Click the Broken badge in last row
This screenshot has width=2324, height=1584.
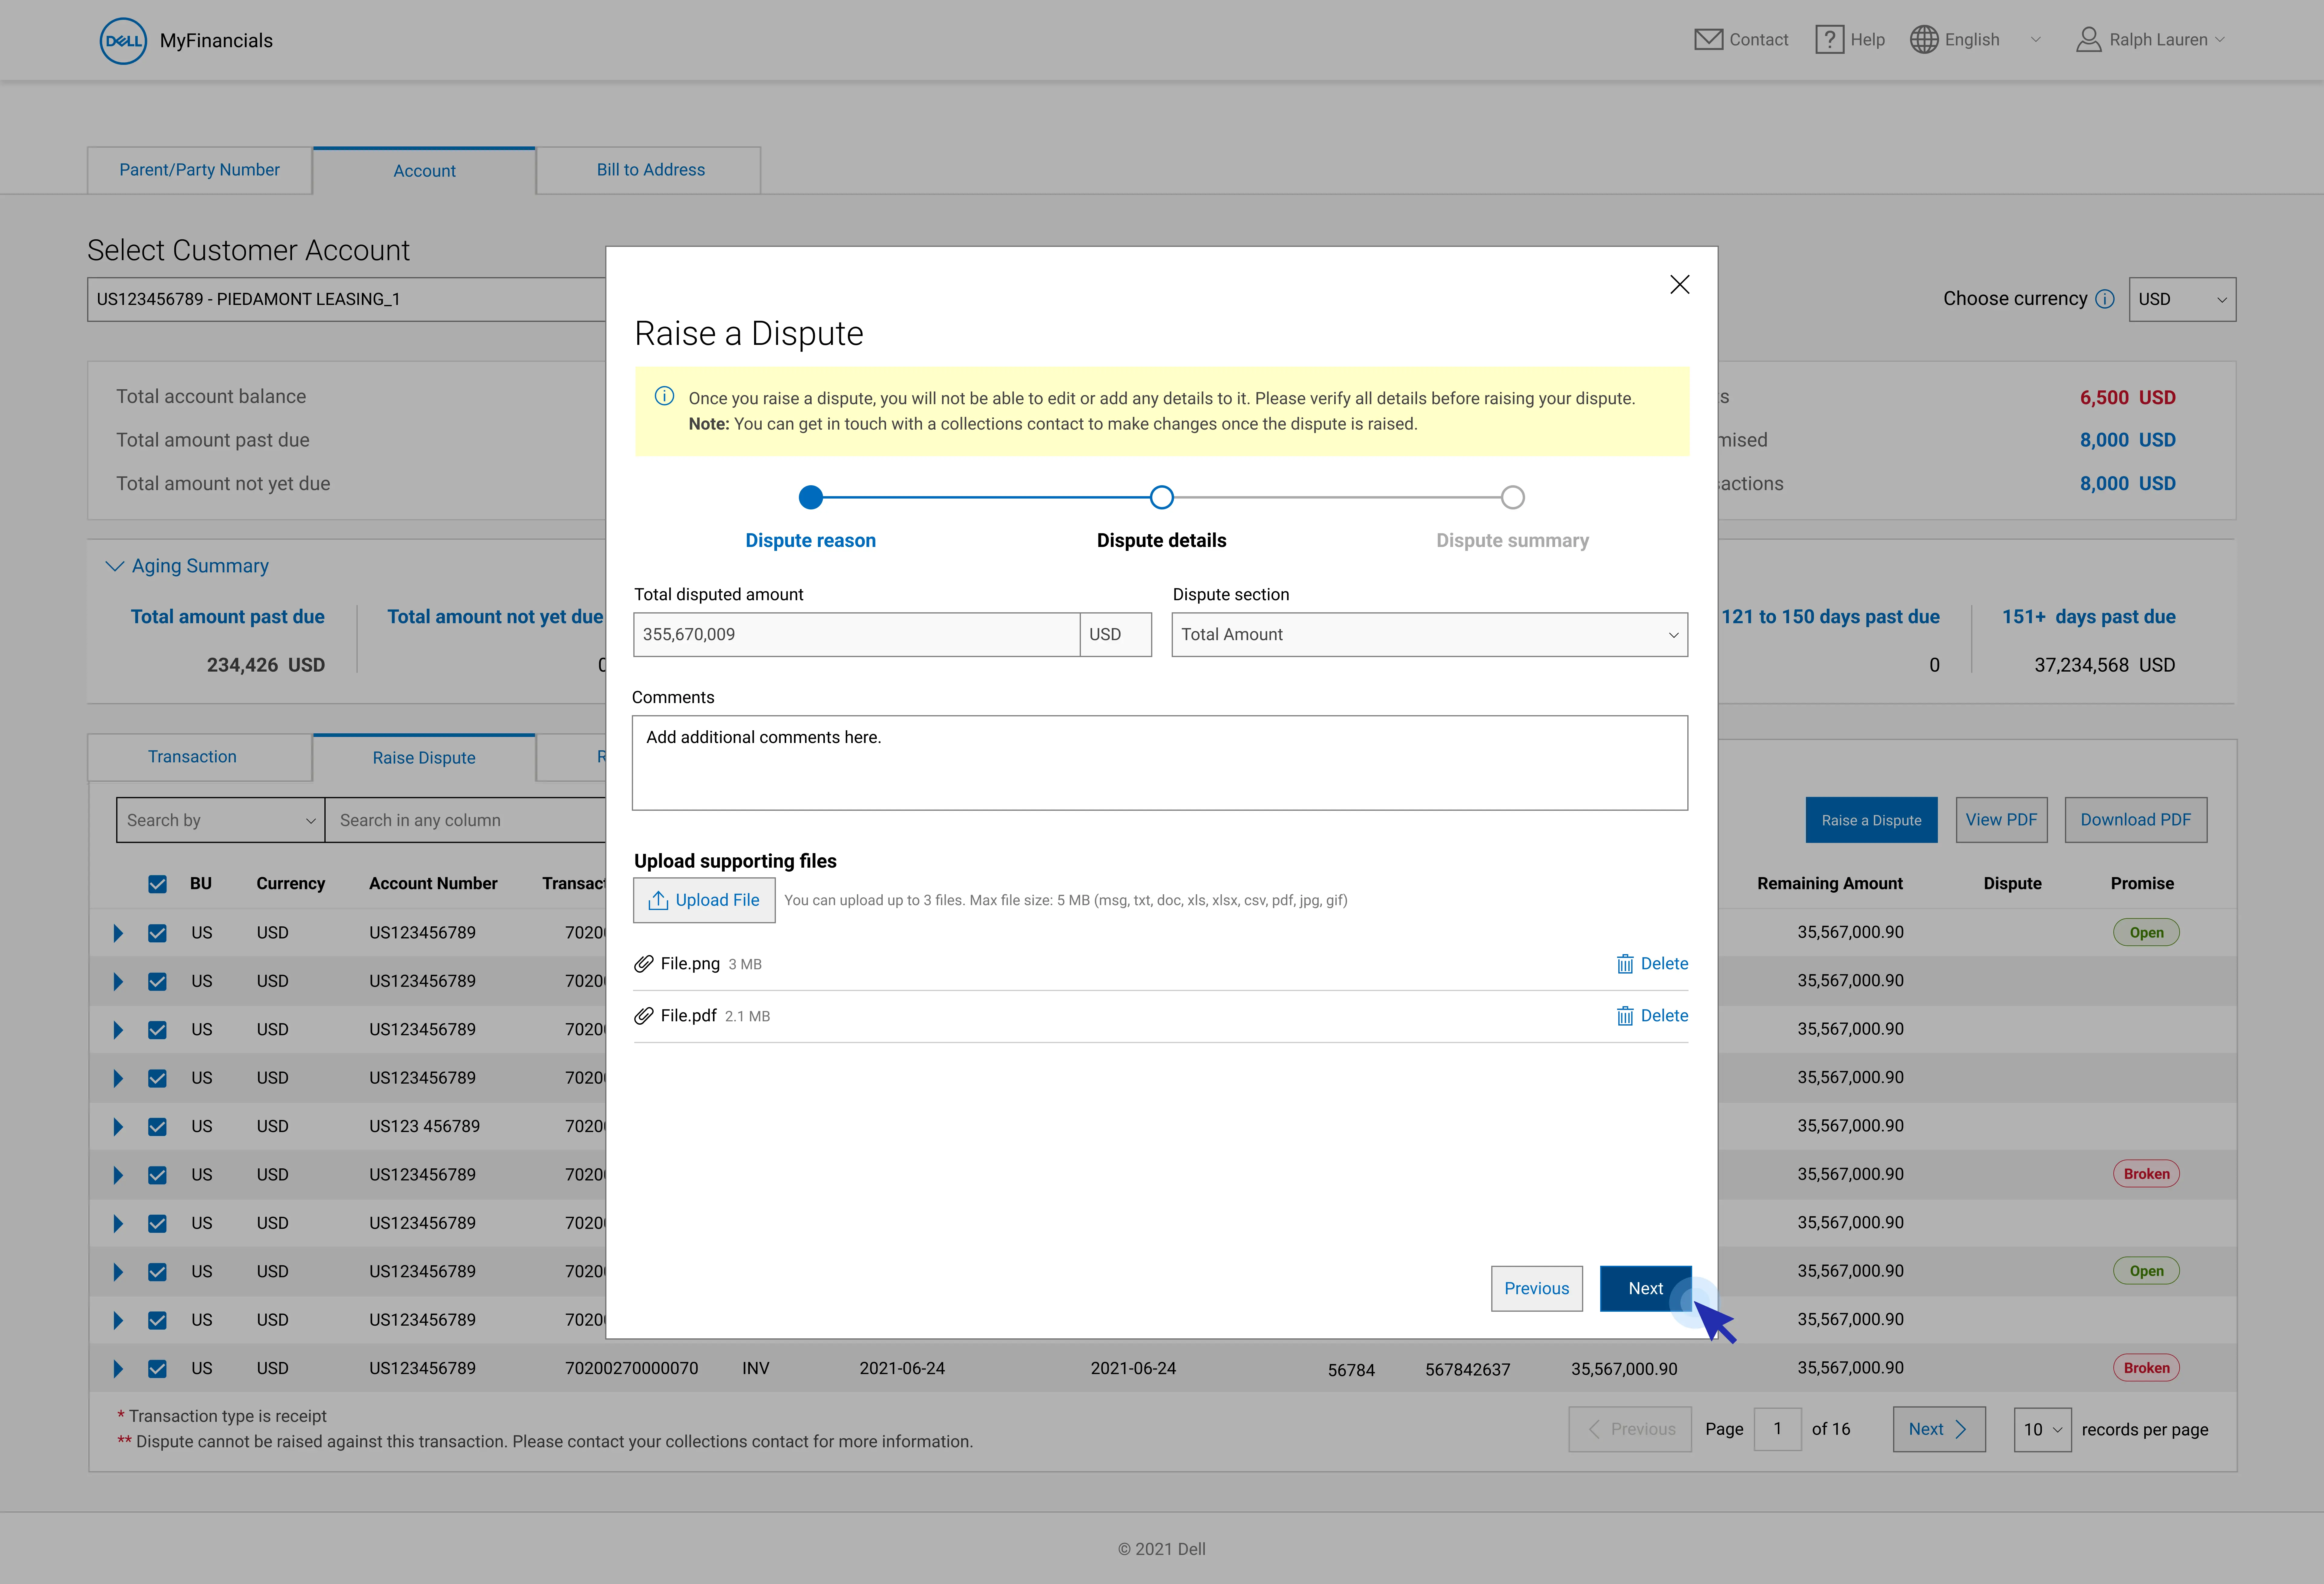[2146, 1368]
